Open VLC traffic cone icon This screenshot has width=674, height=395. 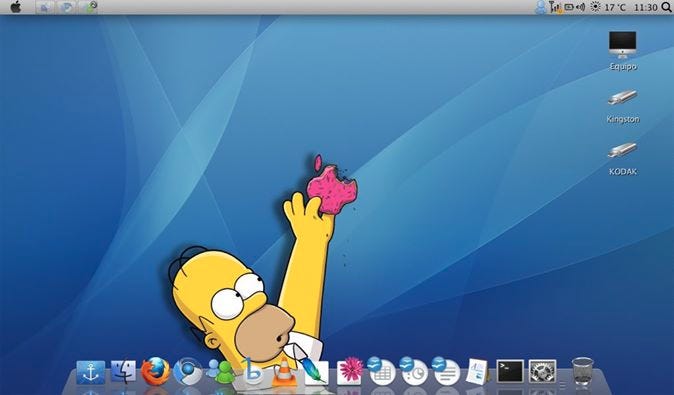click(285, 371)
